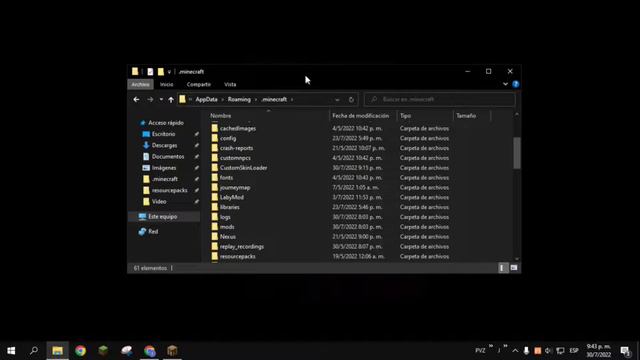
Task: Sort by the Tipo column header
Action: (x=406, y=116)
